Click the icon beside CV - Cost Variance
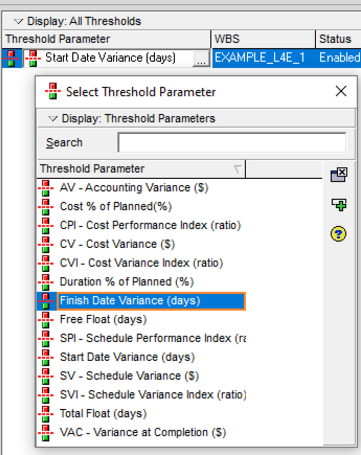The width and height of the screenshot is (361, 455). tap(46, 244)
